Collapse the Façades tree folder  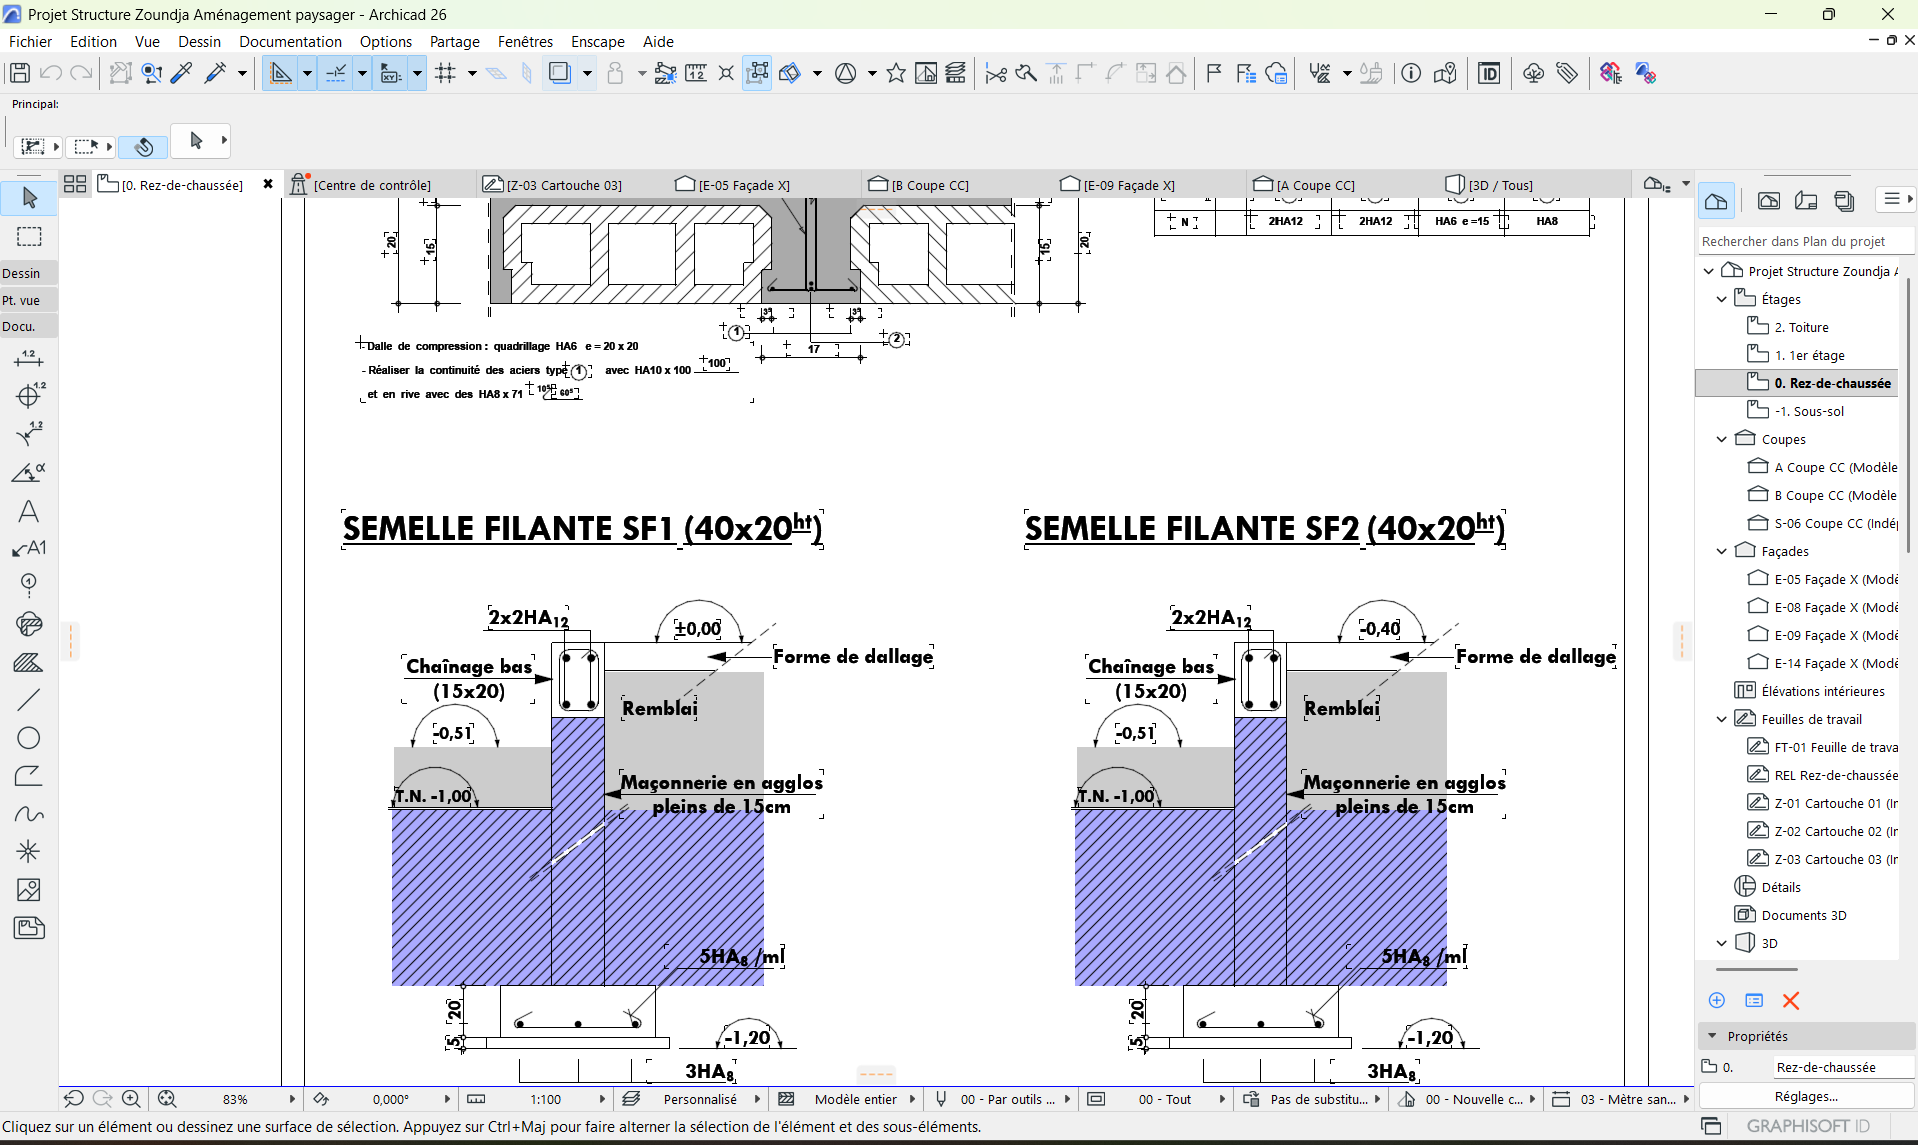point(1721,551)
